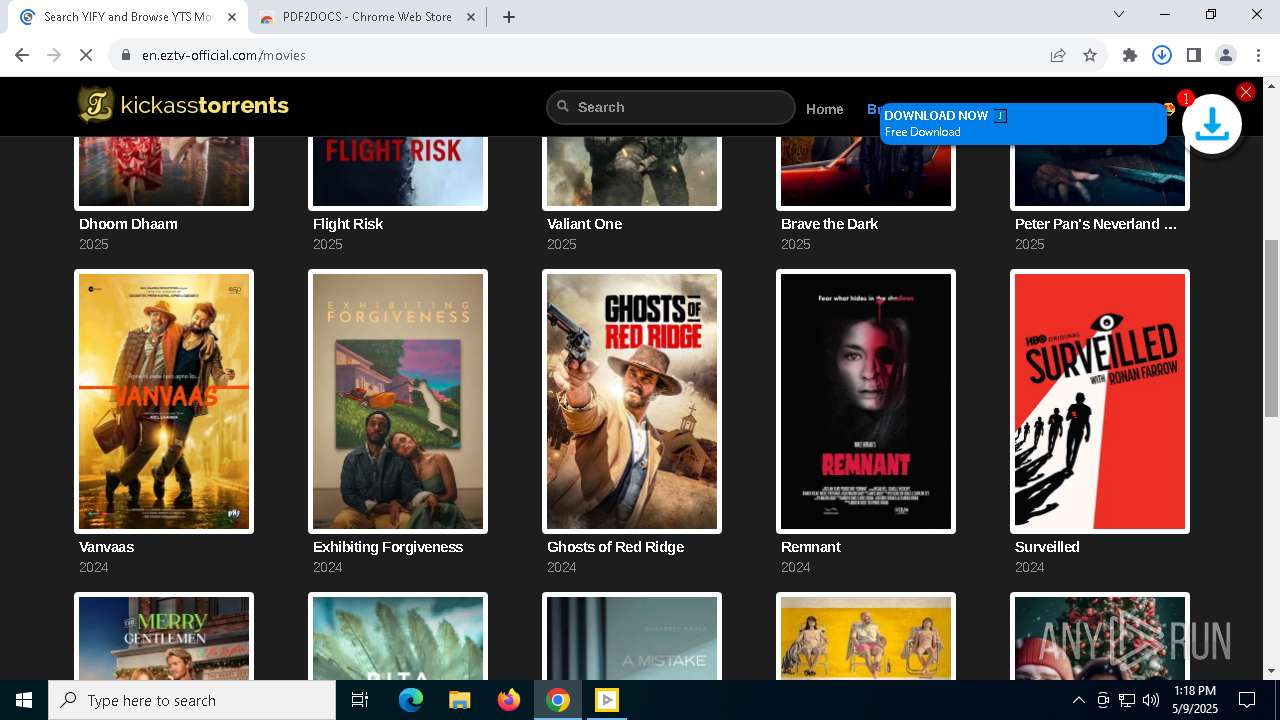Click the Vanvaas title text
The height and width of the screenshot is (720, 1280).
(x=106, y=547)
